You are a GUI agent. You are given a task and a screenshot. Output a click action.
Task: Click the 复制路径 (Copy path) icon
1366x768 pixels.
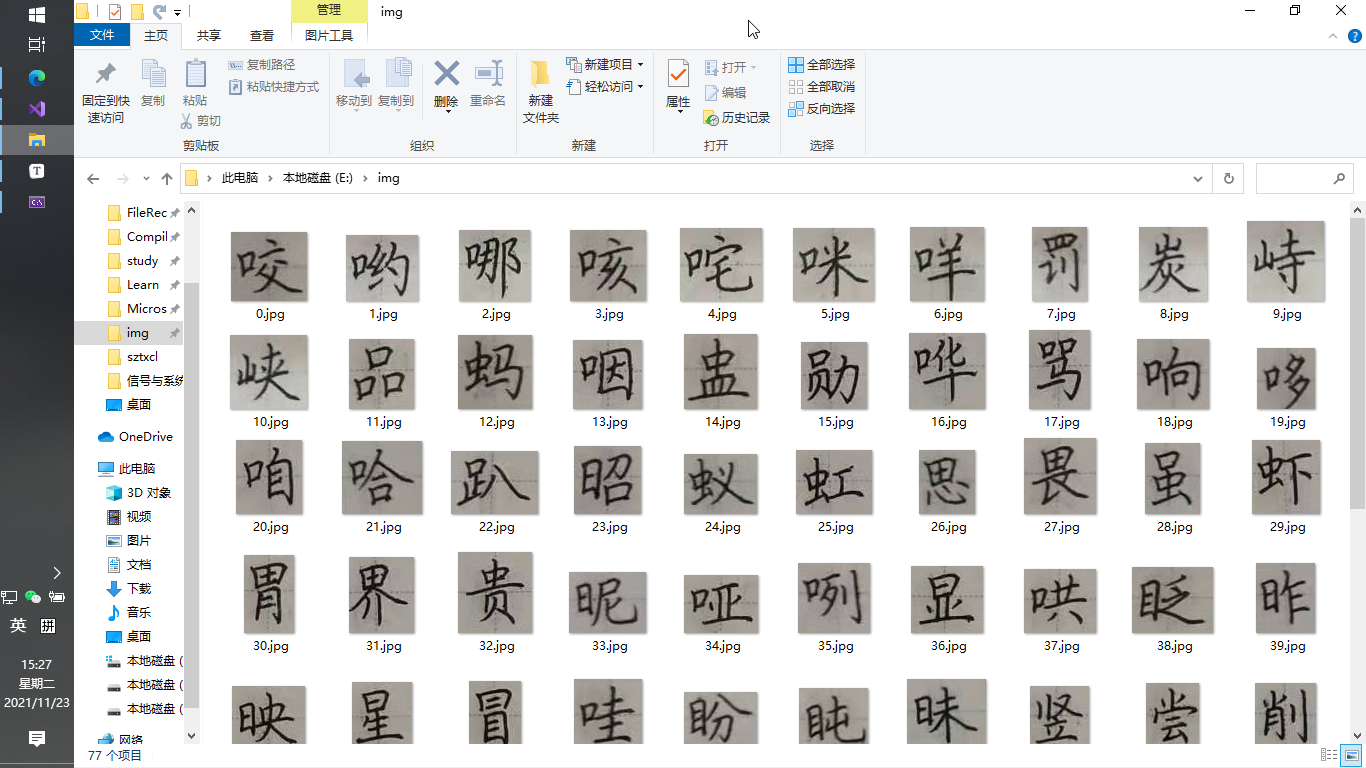tap(262, 64)
